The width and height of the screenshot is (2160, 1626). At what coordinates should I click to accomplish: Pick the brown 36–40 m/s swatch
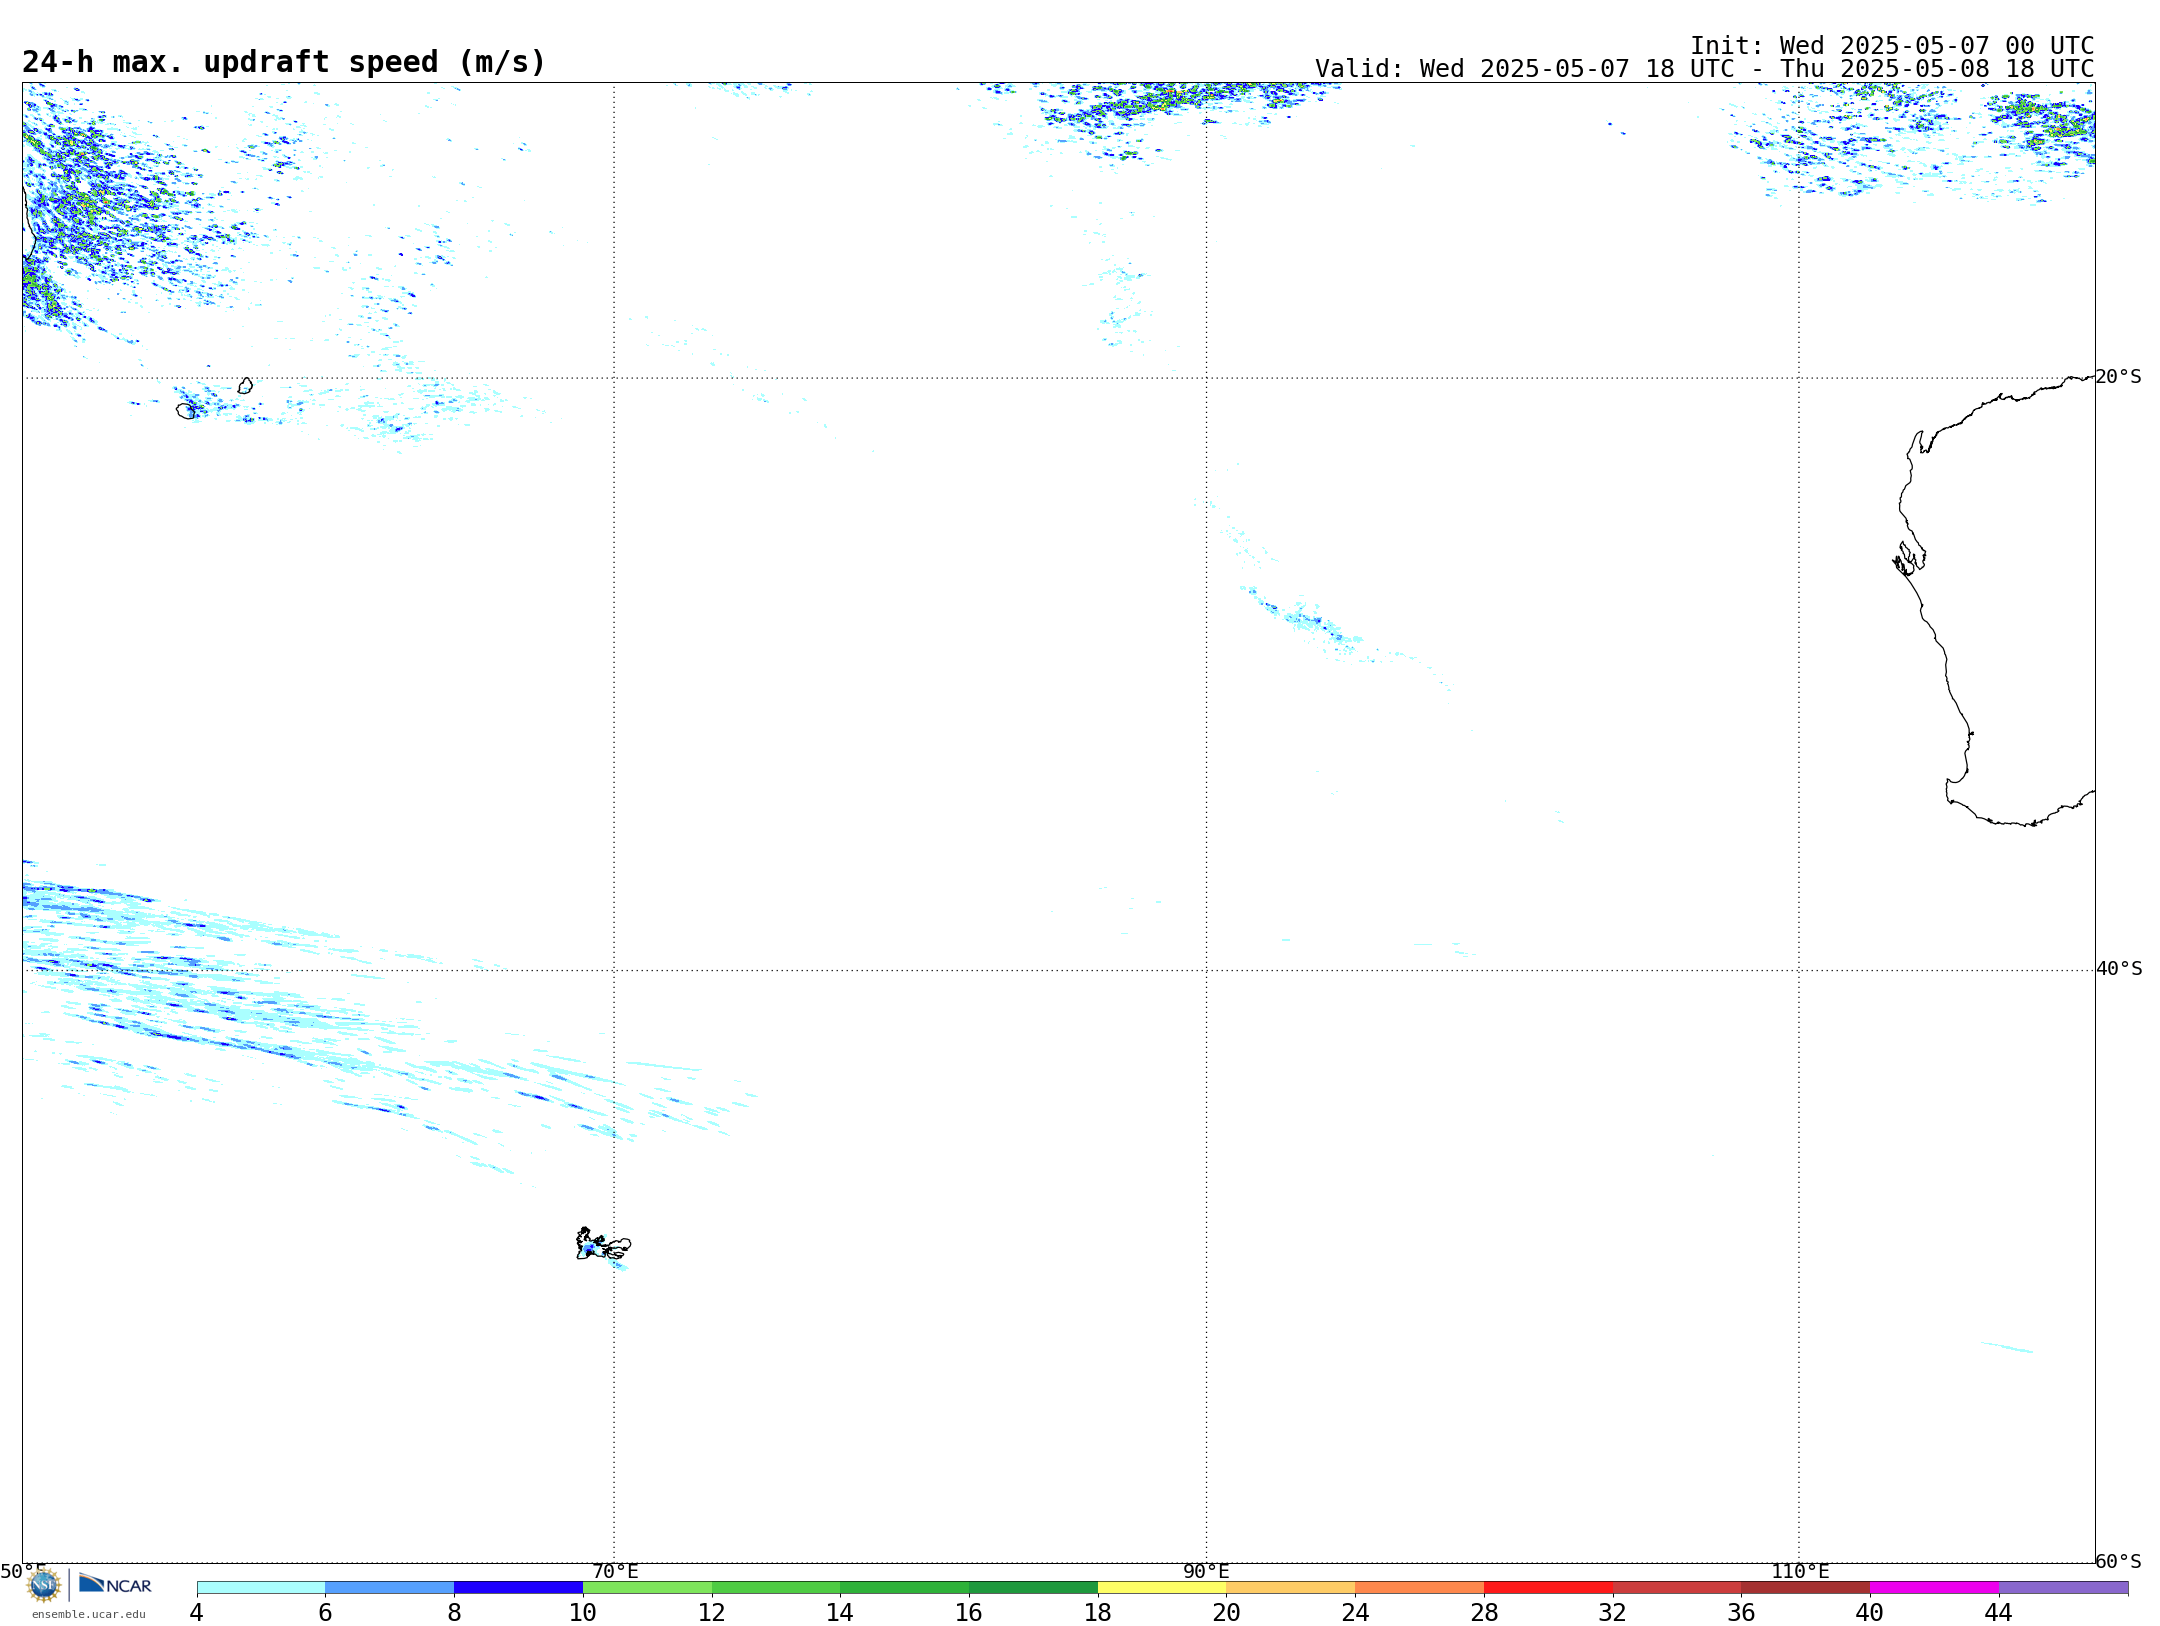click(x=1806, y=1588)
